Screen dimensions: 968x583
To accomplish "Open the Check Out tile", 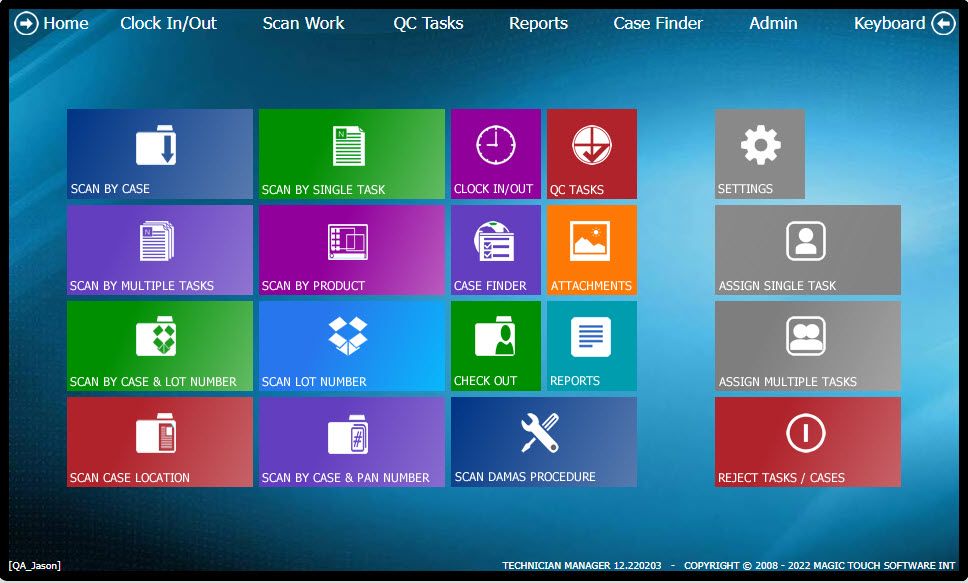I will pyautogui.click(x=495, y=346).
